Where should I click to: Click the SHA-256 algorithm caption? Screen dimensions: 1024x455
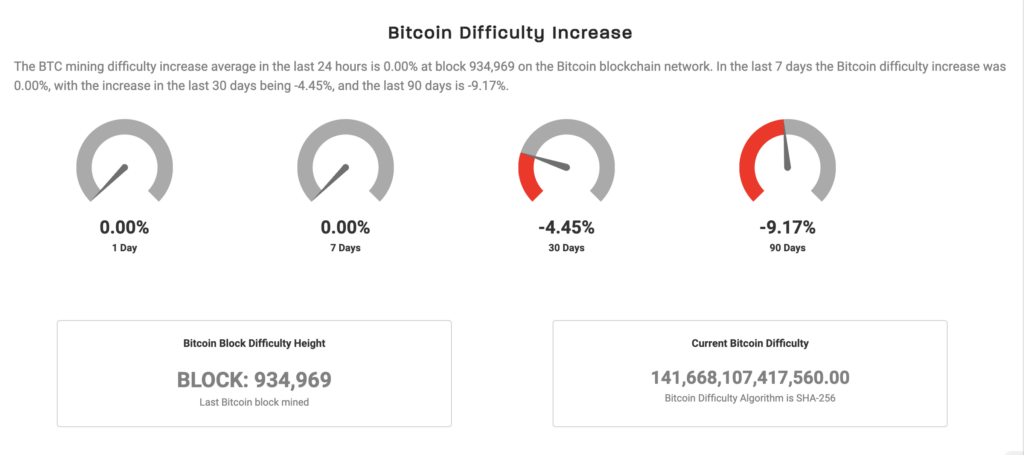click(750, 398)
